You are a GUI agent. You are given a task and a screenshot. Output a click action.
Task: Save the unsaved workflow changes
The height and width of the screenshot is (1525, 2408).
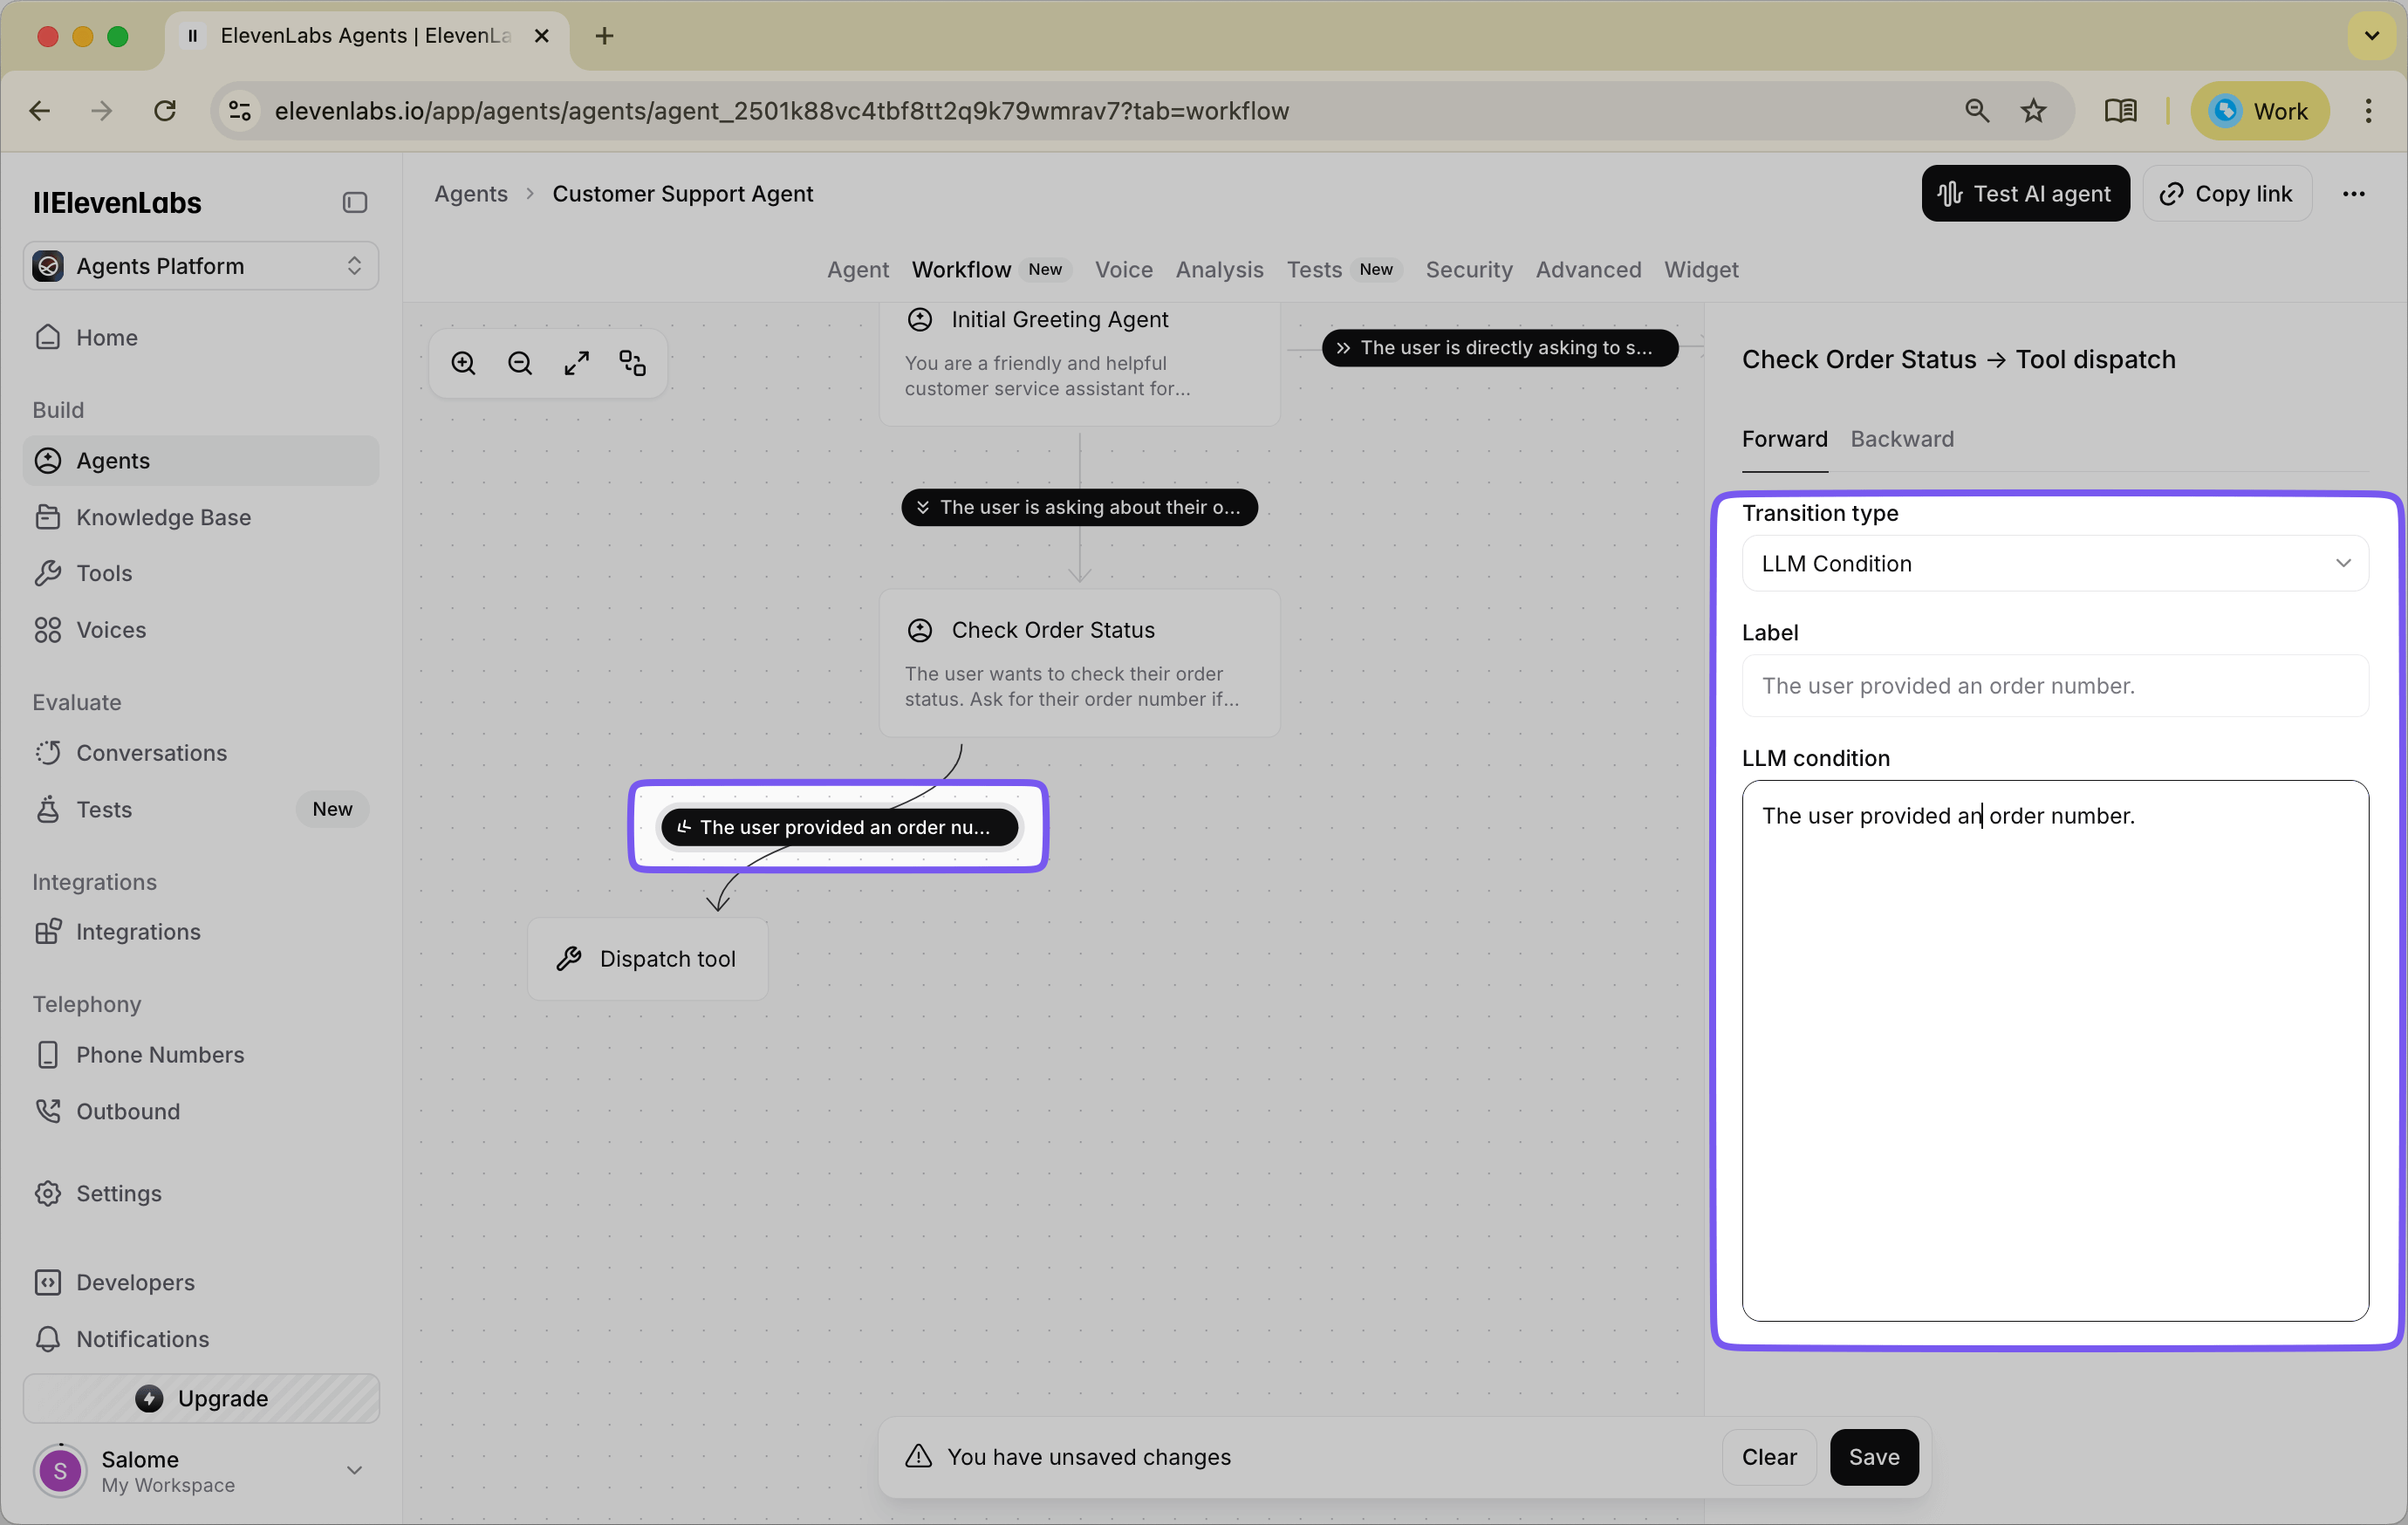click(x=1874, y=1457)
